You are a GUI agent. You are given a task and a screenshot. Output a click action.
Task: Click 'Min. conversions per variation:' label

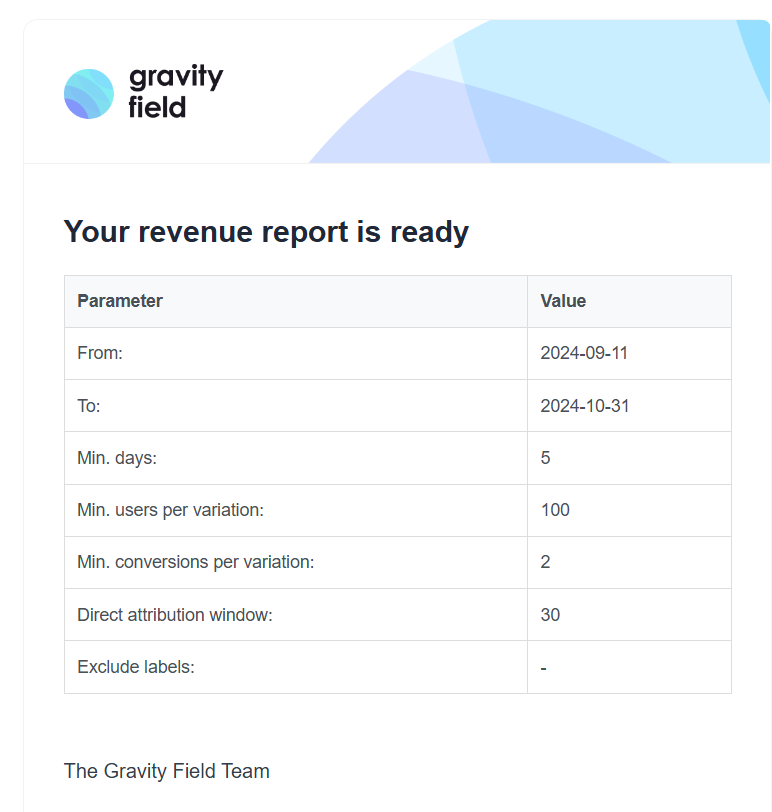195,562
